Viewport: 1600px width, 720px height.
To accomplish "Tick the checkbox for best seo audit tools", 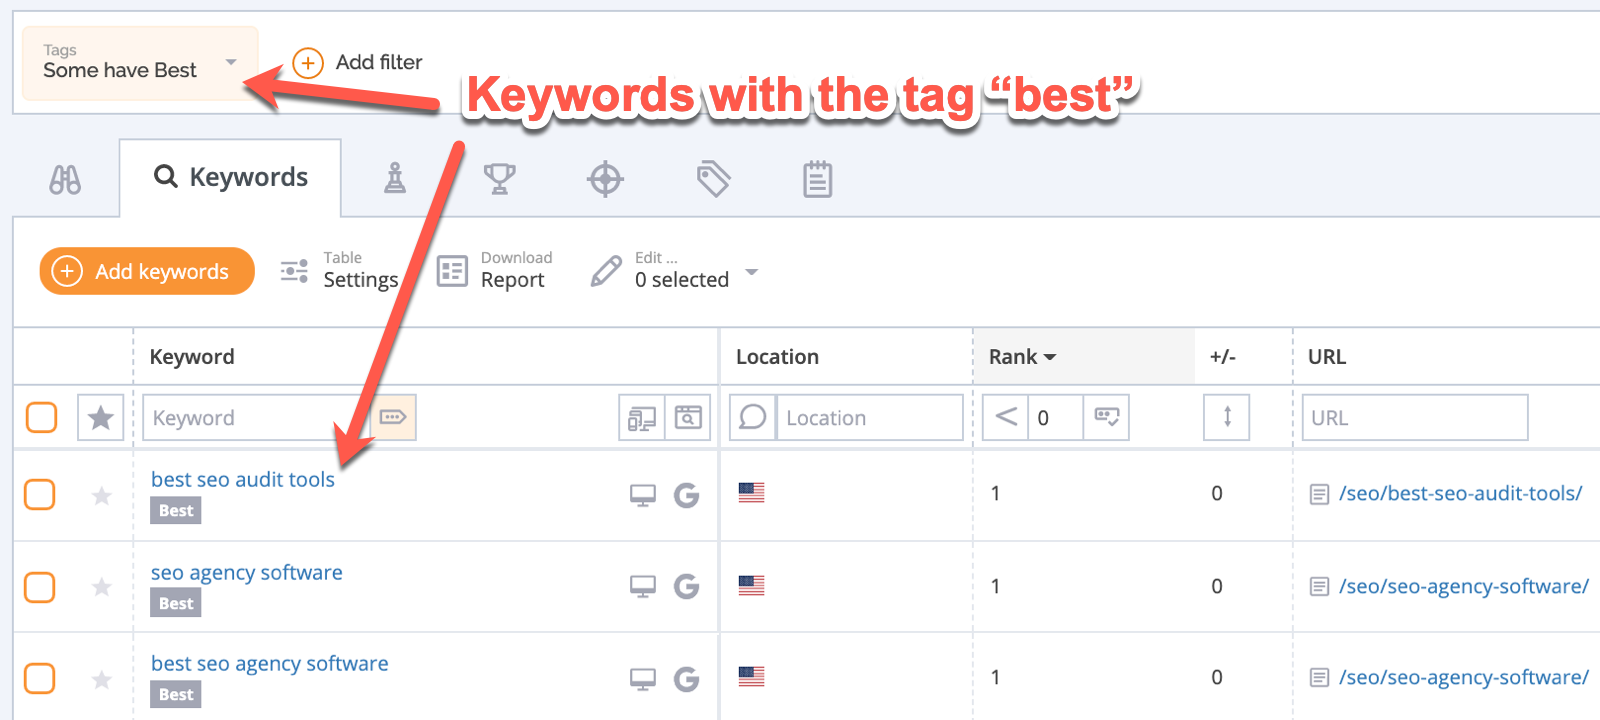I will (40, 494).
